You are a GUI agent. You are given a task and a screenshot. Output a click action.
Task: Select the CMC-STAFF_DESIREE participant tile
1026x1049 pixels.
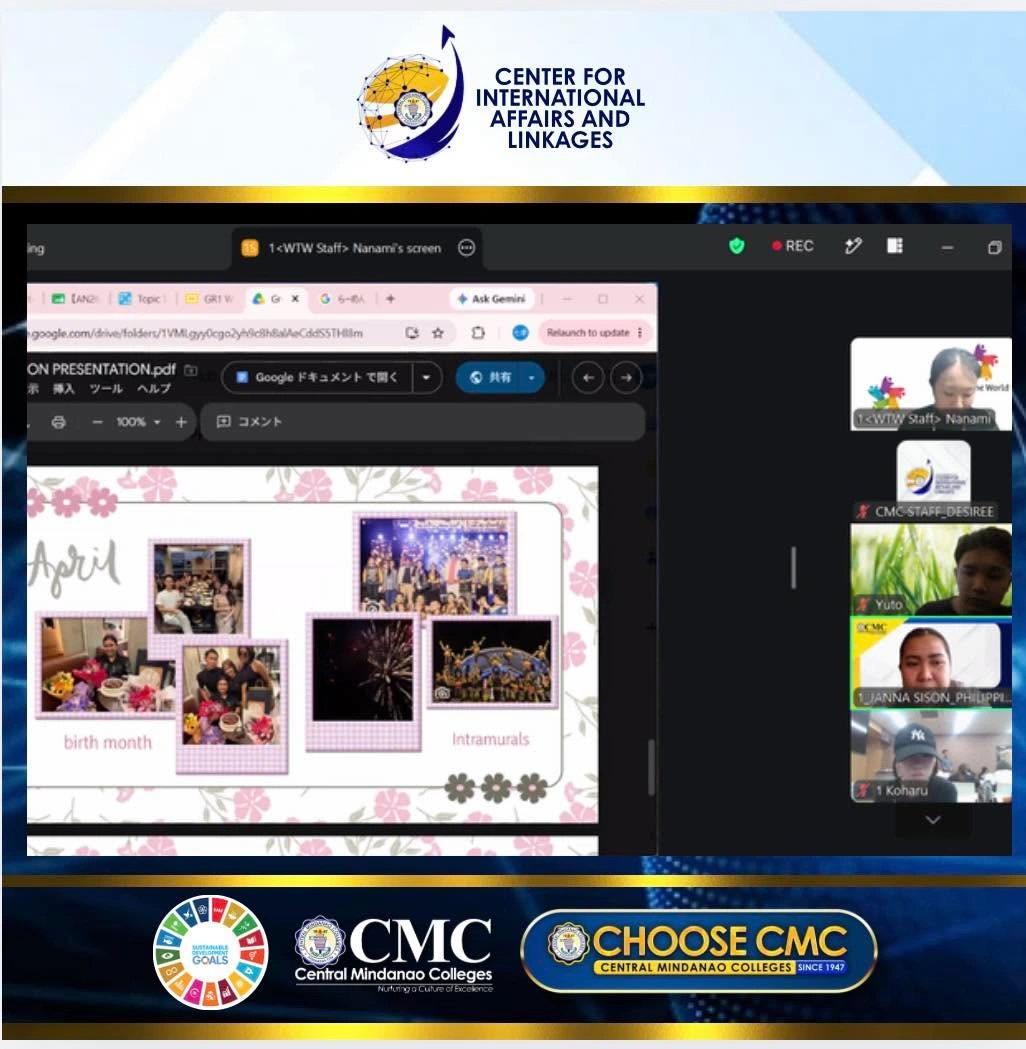[933, 480]
